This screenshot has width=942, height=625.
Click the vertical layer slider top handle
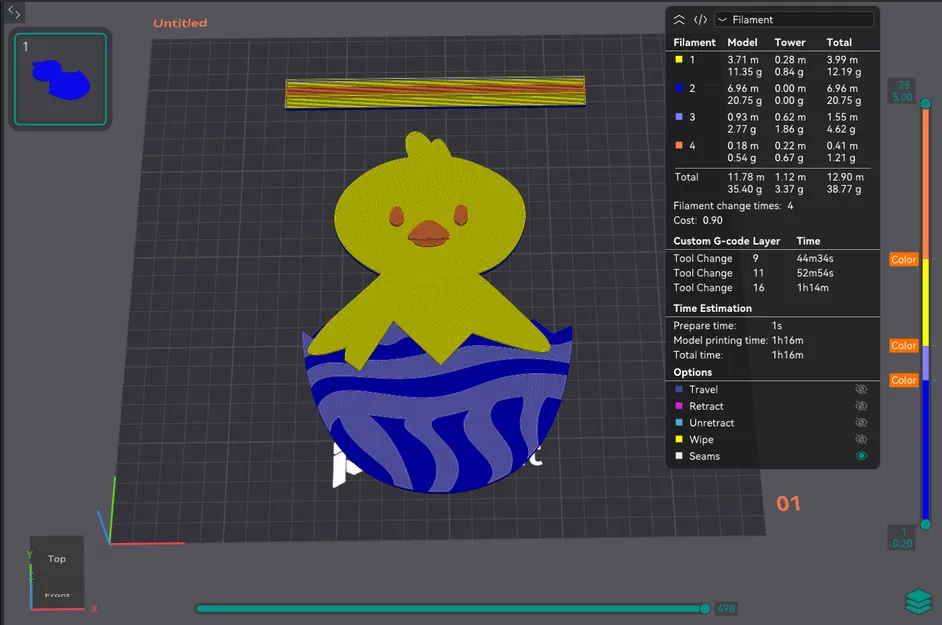(x=926, y=103)
